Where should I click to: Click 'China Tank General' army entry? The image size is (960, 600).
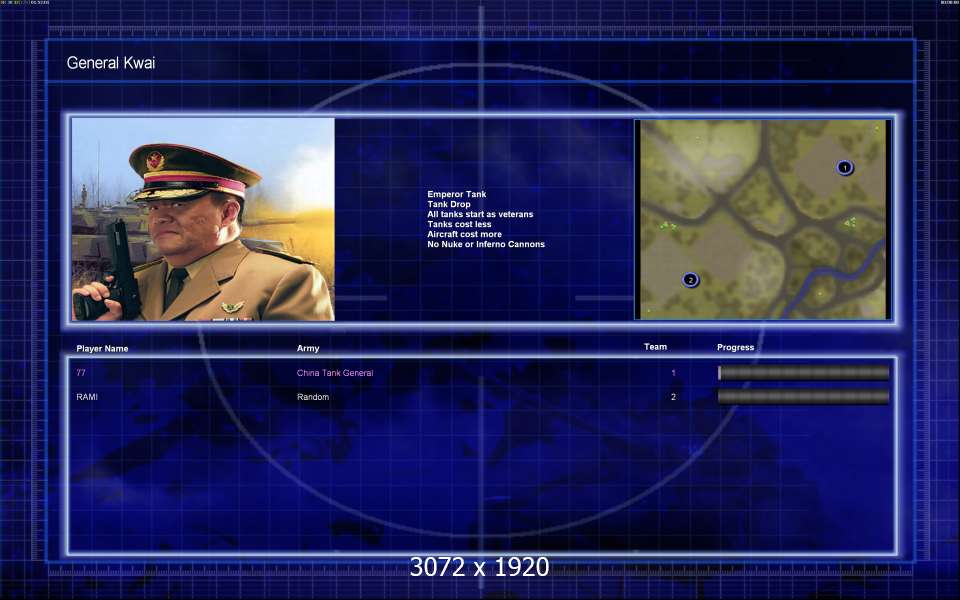335,372
